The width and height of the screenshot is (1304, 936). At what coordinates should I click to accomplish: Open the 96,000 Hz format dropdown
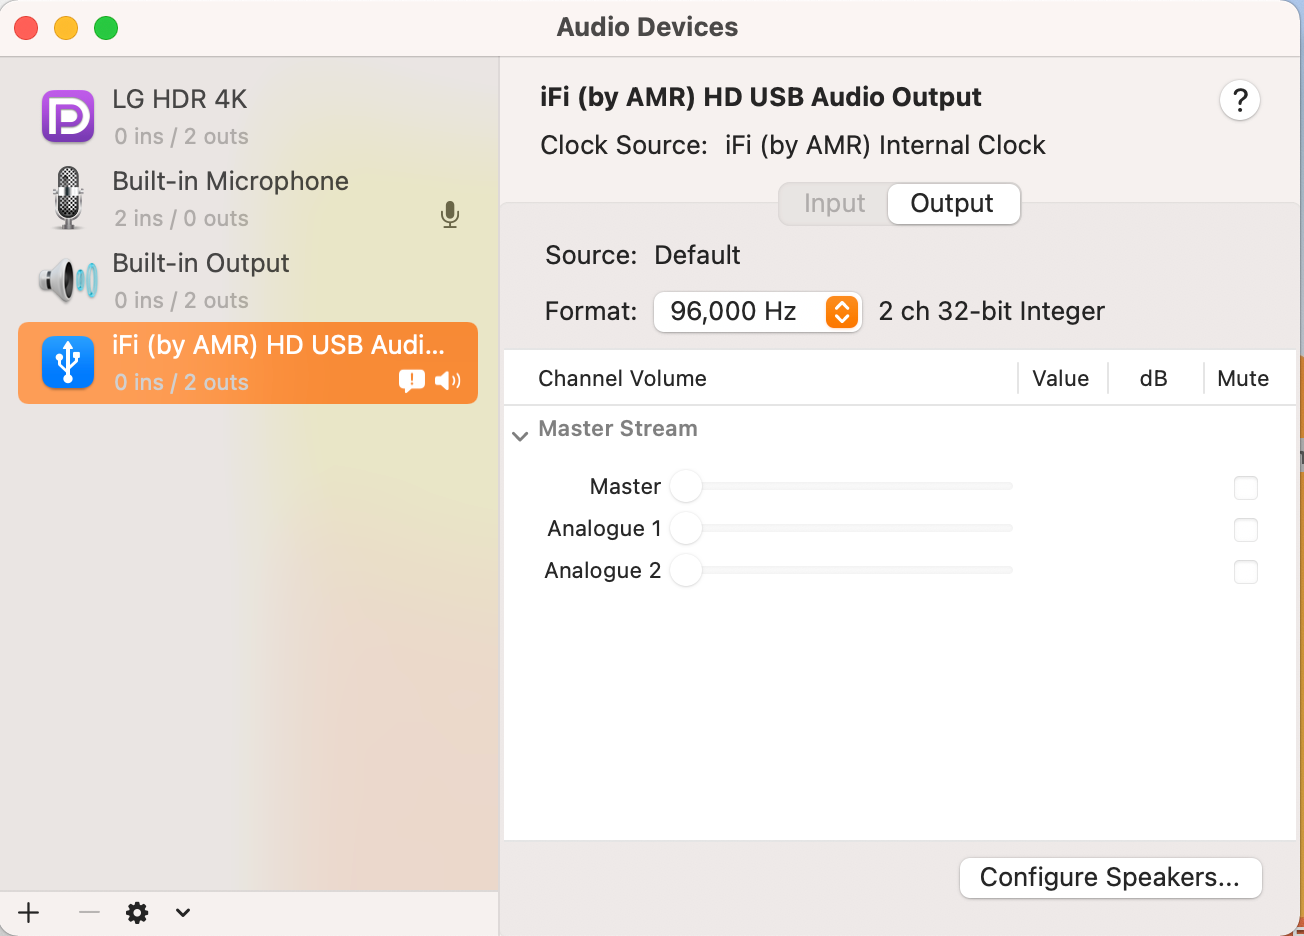coord(758,312)
